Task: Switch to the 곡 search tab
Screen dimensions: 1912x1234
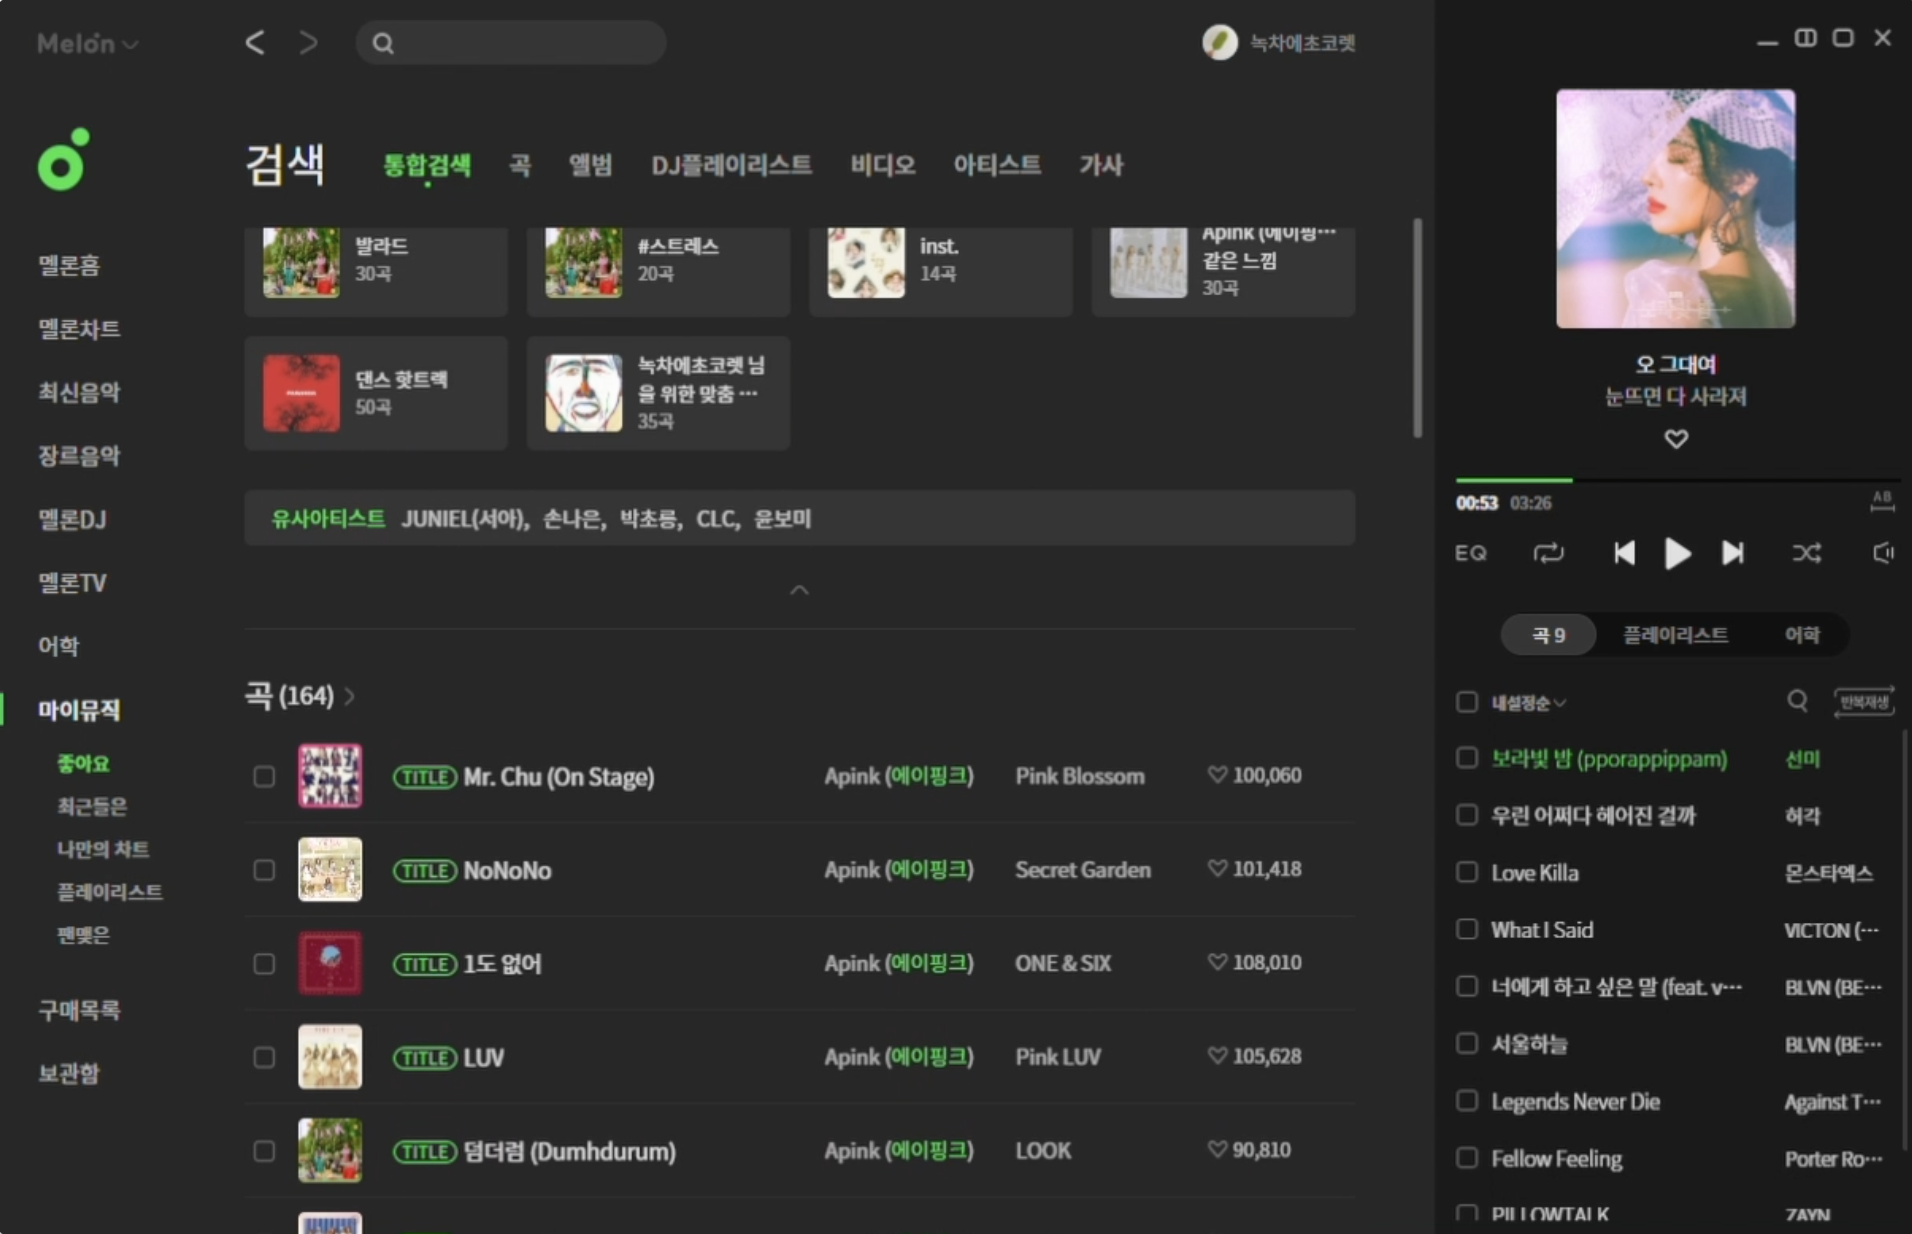Action: (x=520, y=165)
